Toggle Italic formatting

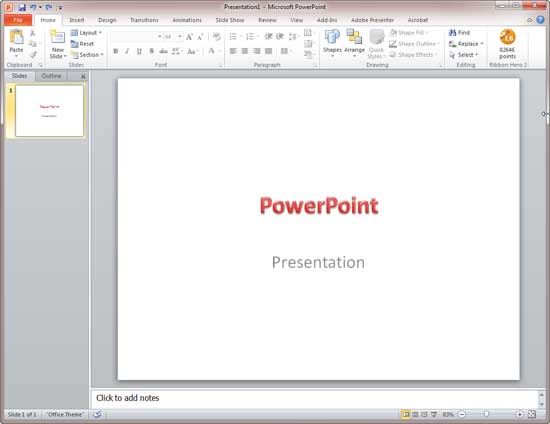click(127, 51)
